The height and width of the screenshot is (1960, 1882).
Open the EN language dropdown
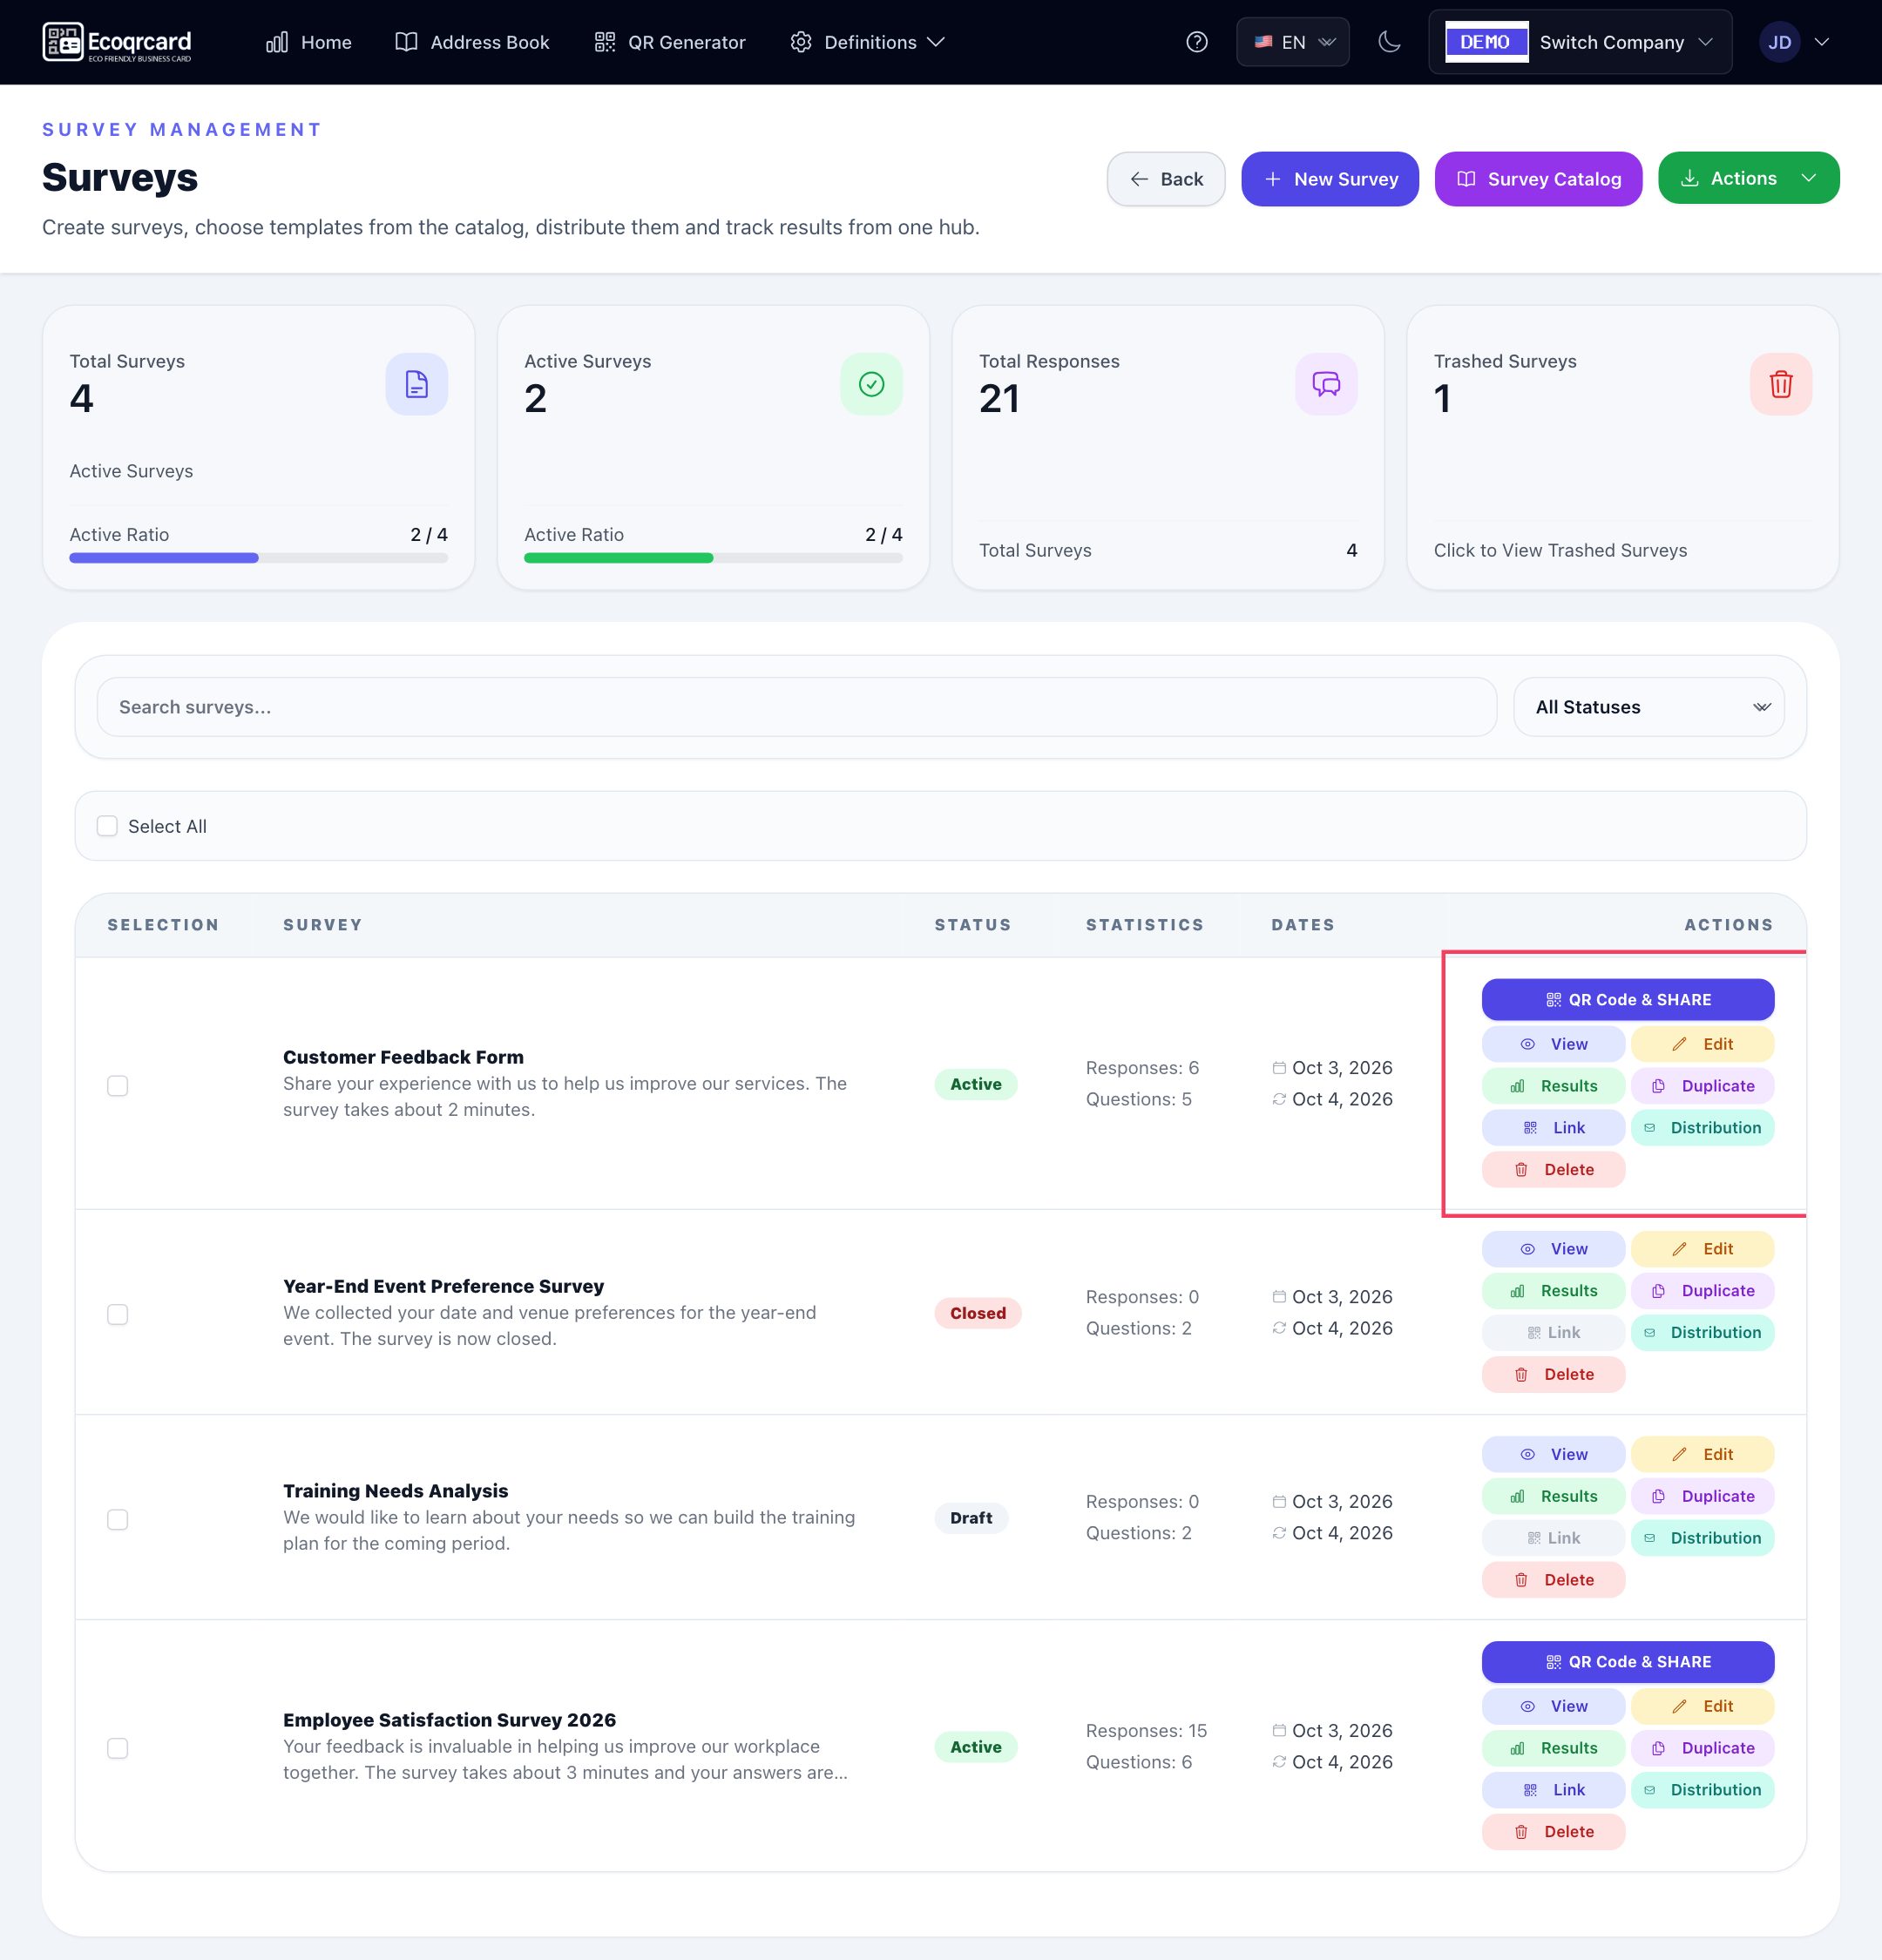(1292, 42)
